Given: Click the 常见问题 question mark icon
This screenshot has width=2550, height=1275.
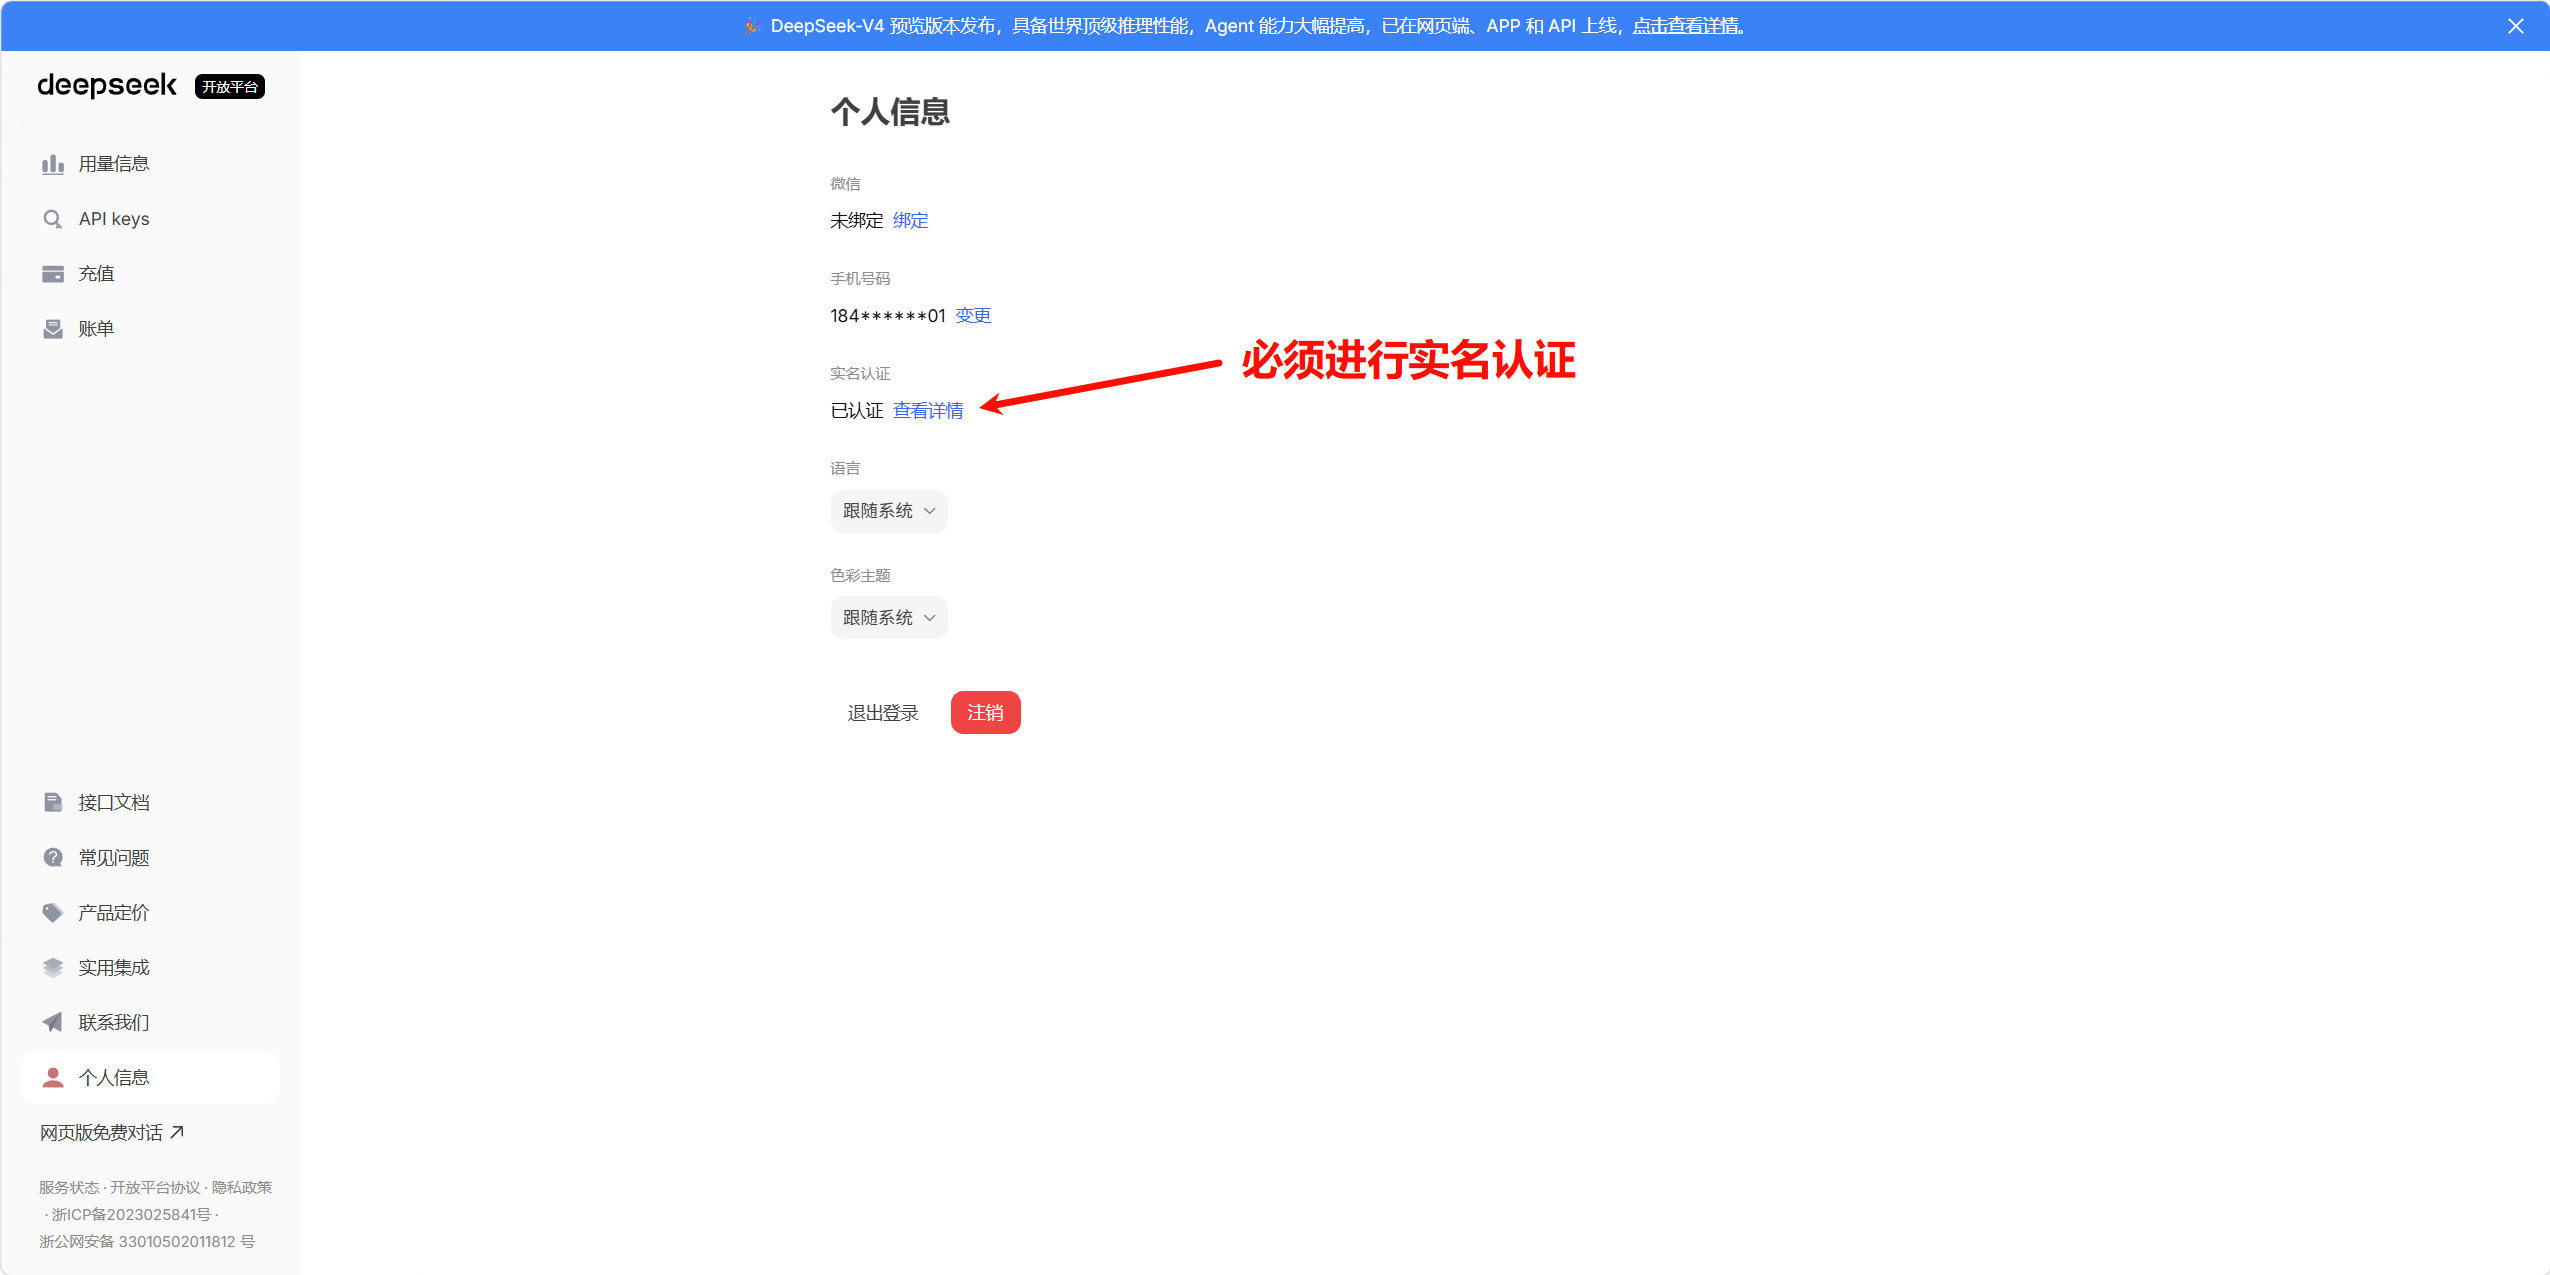Looking at the screenshot, I should [x=53, y=858].
